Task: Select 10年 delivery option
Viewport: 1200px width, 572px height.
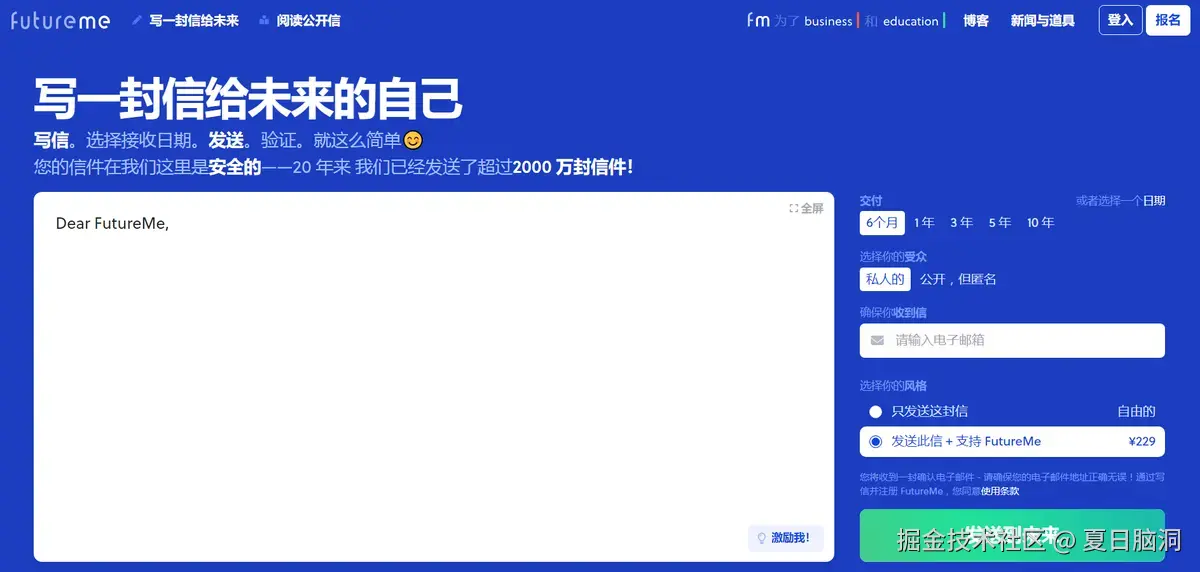Action: pyautogui.click(x=1040, y=222)
